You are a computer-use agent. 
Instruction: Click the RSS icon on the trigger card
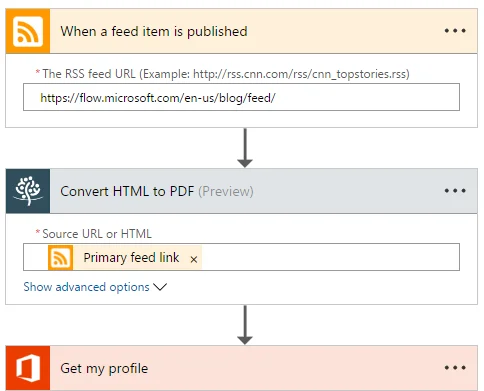tap(28, 31)
